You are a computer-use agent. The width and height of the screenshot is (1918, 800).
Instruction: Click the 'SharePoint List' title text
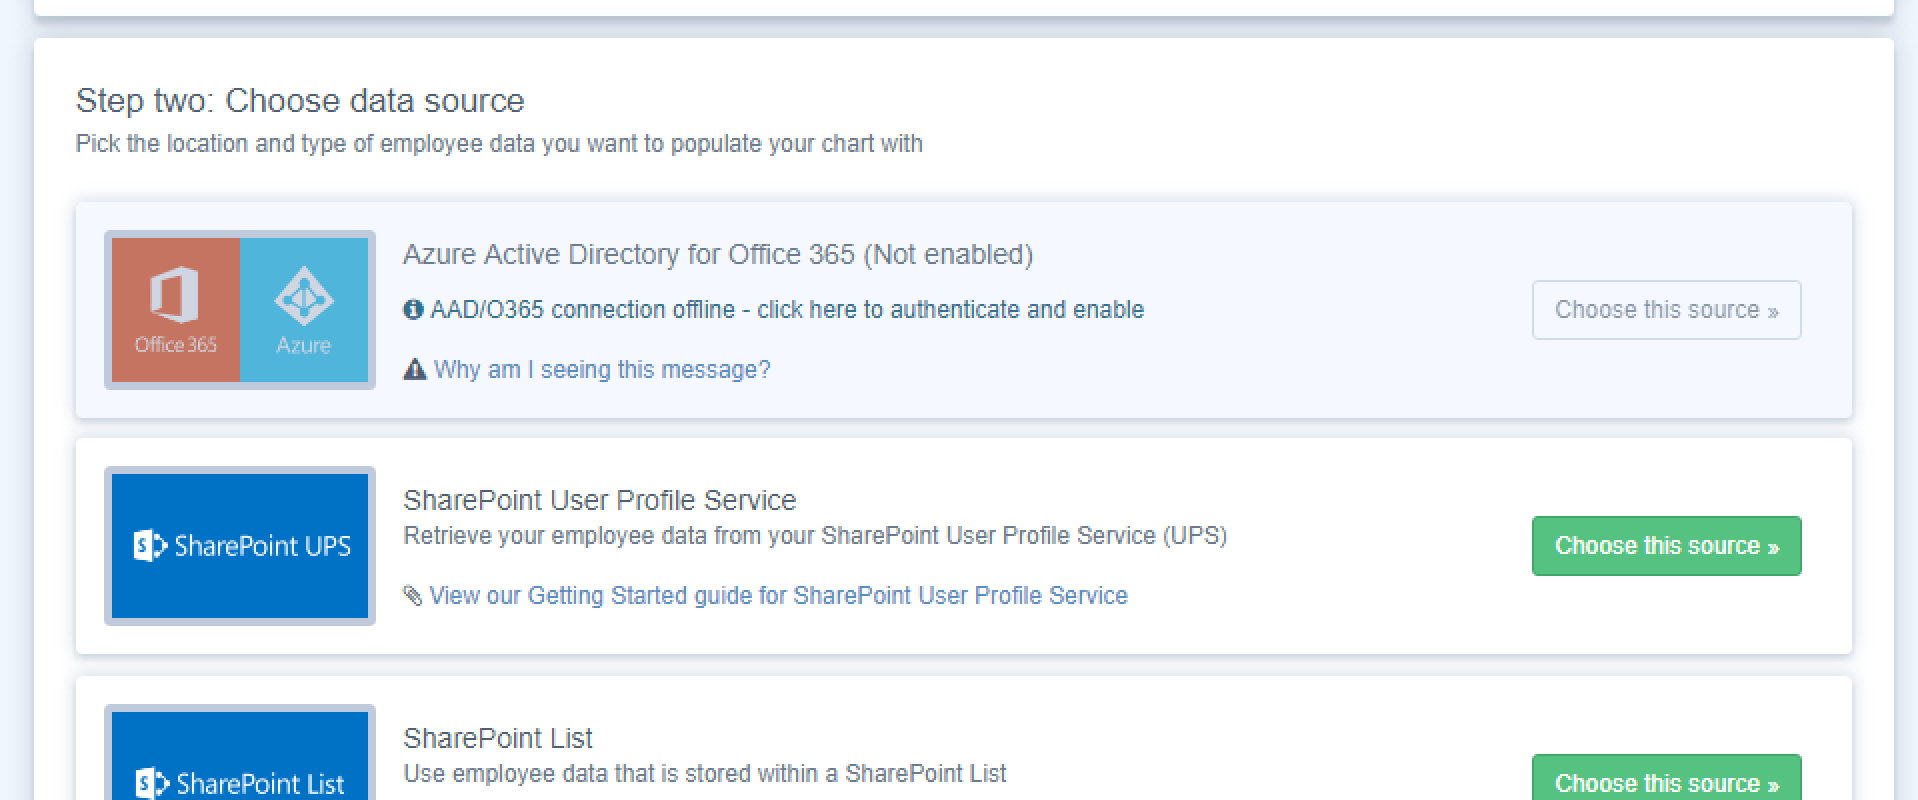(497, 738)
